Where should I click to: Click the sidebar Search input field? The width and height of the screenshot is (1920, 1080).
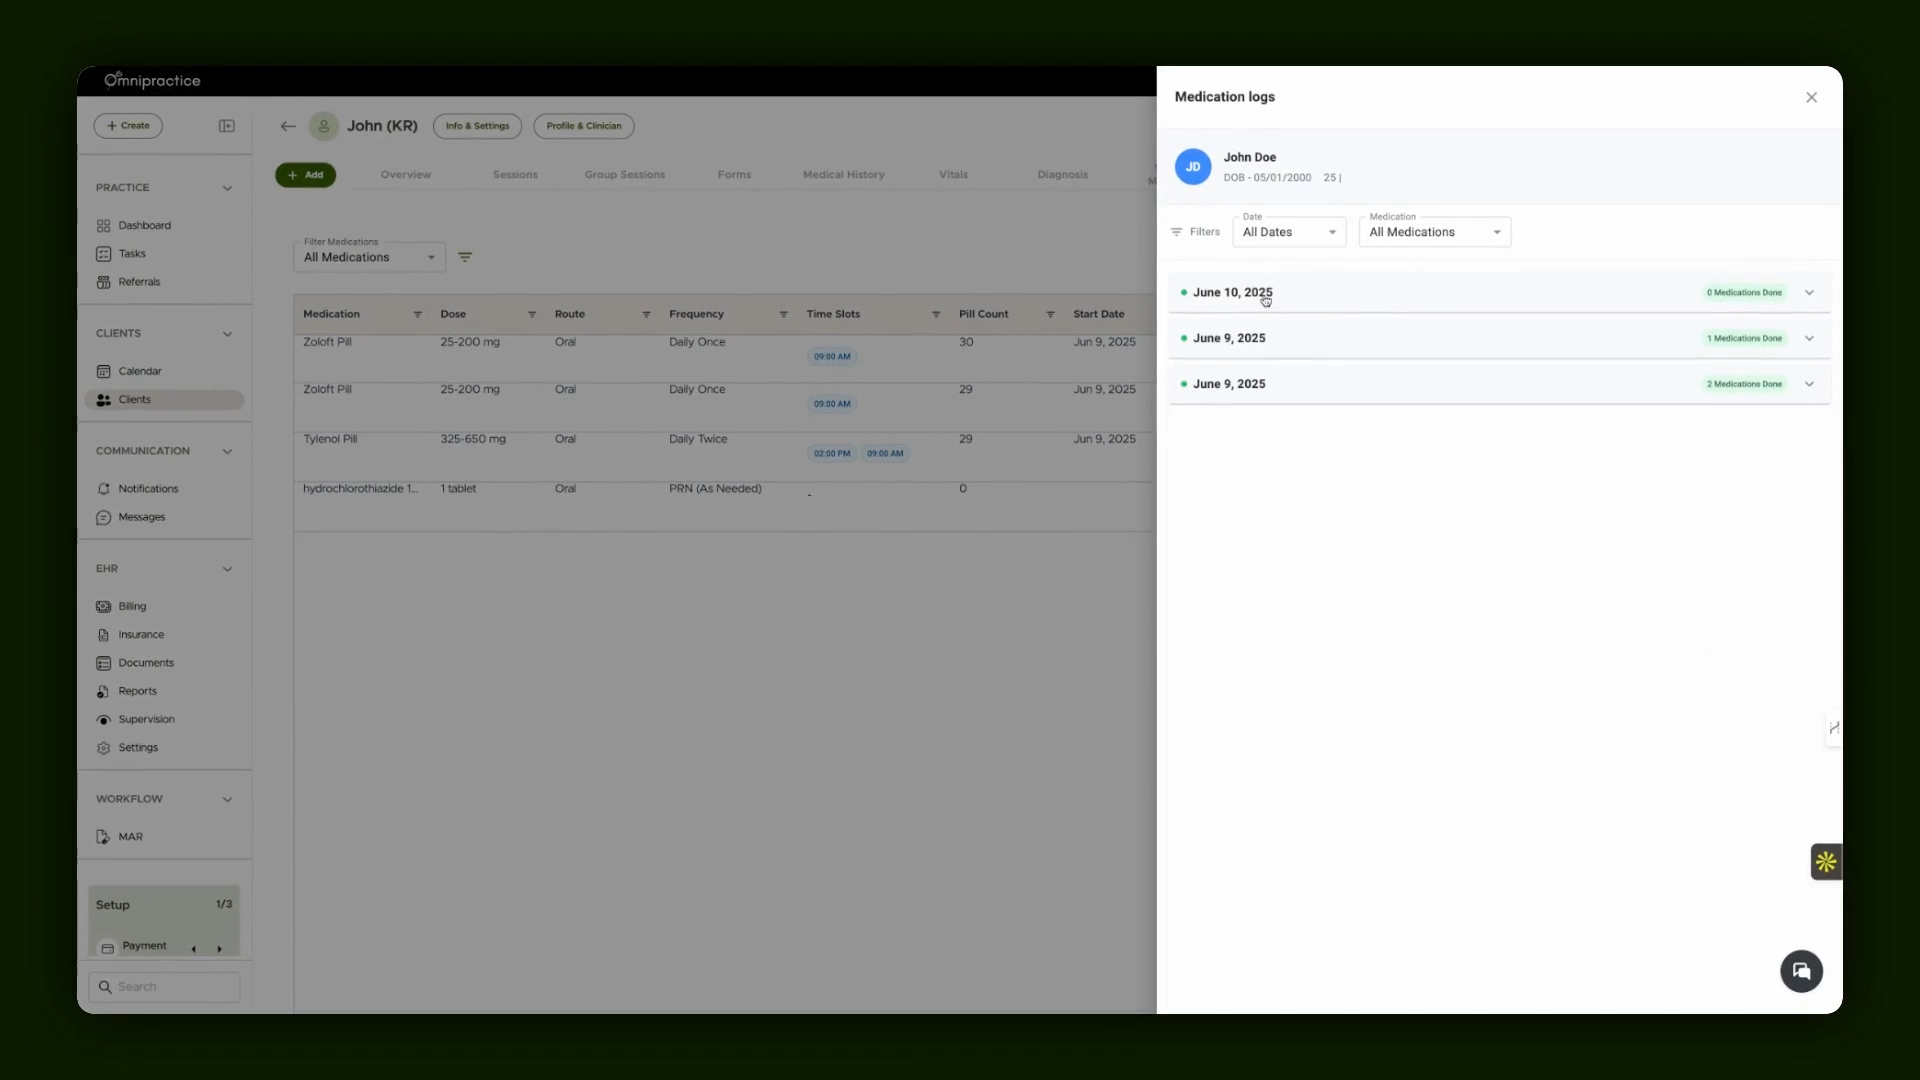[164, 987]
